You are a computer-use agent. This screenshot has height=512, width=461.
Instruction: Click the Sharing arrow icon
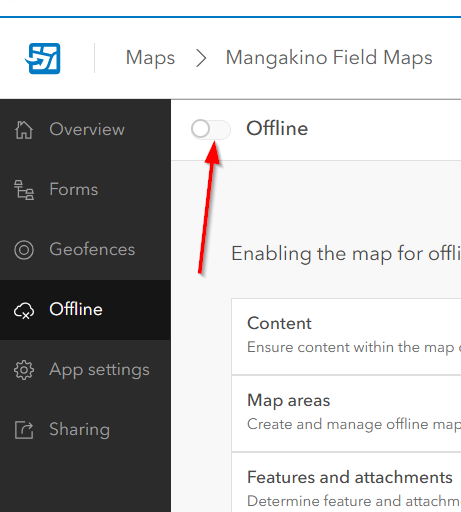24,430
